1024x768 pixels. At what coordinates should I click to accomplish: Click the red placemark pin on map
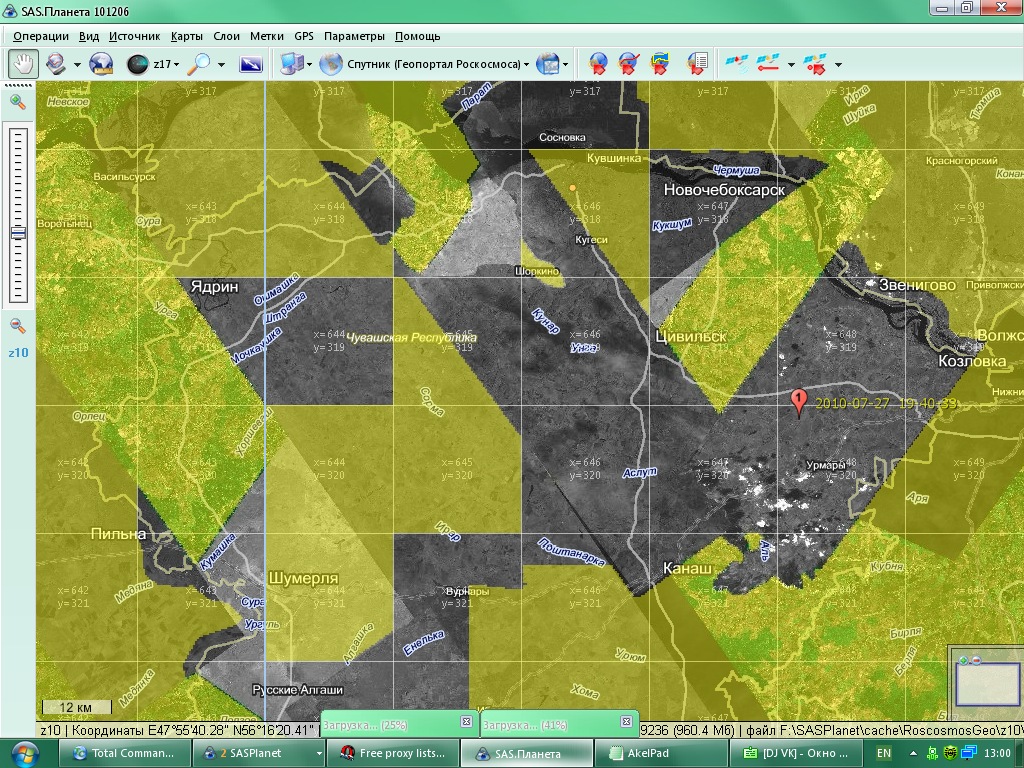coord(798,401)
